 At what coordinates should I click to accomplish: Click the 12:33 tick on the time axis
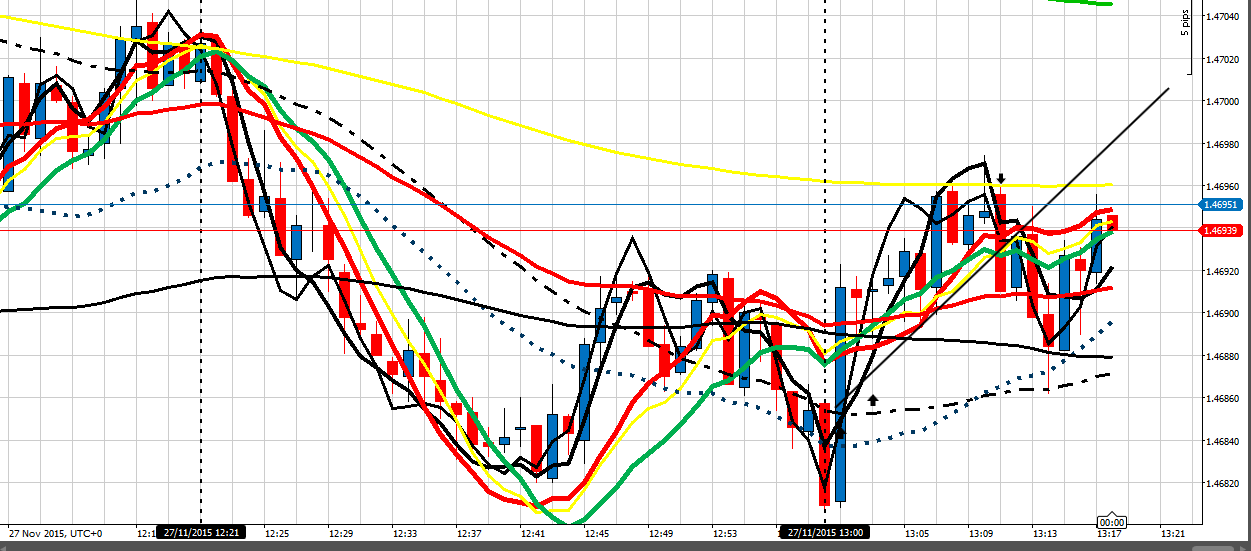pyautogui.click(x=406, y=534)
